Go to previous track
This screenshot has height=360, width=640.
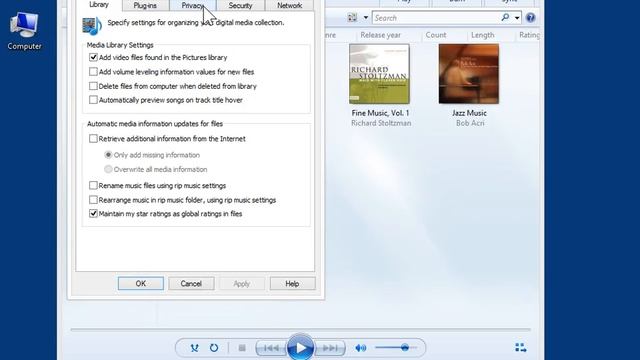pyautogui.click(x=271, y=348)
